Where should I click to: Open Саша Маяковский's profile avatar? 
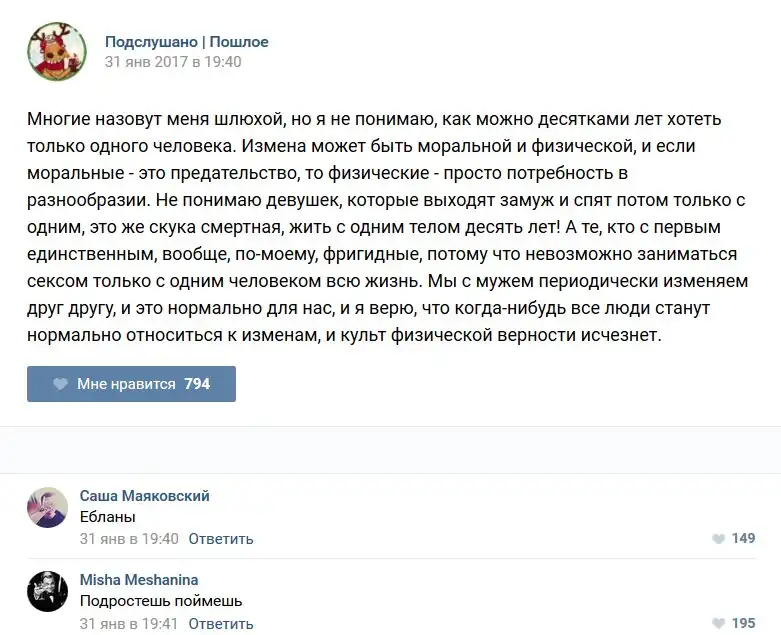pos(47,507)
